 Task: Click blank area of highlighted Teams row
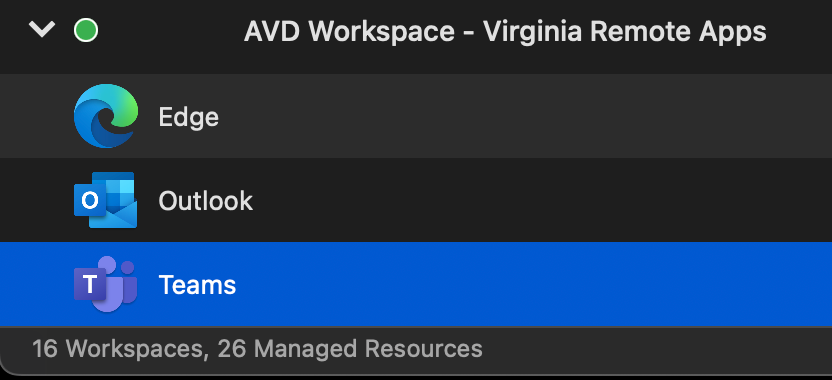531,284
